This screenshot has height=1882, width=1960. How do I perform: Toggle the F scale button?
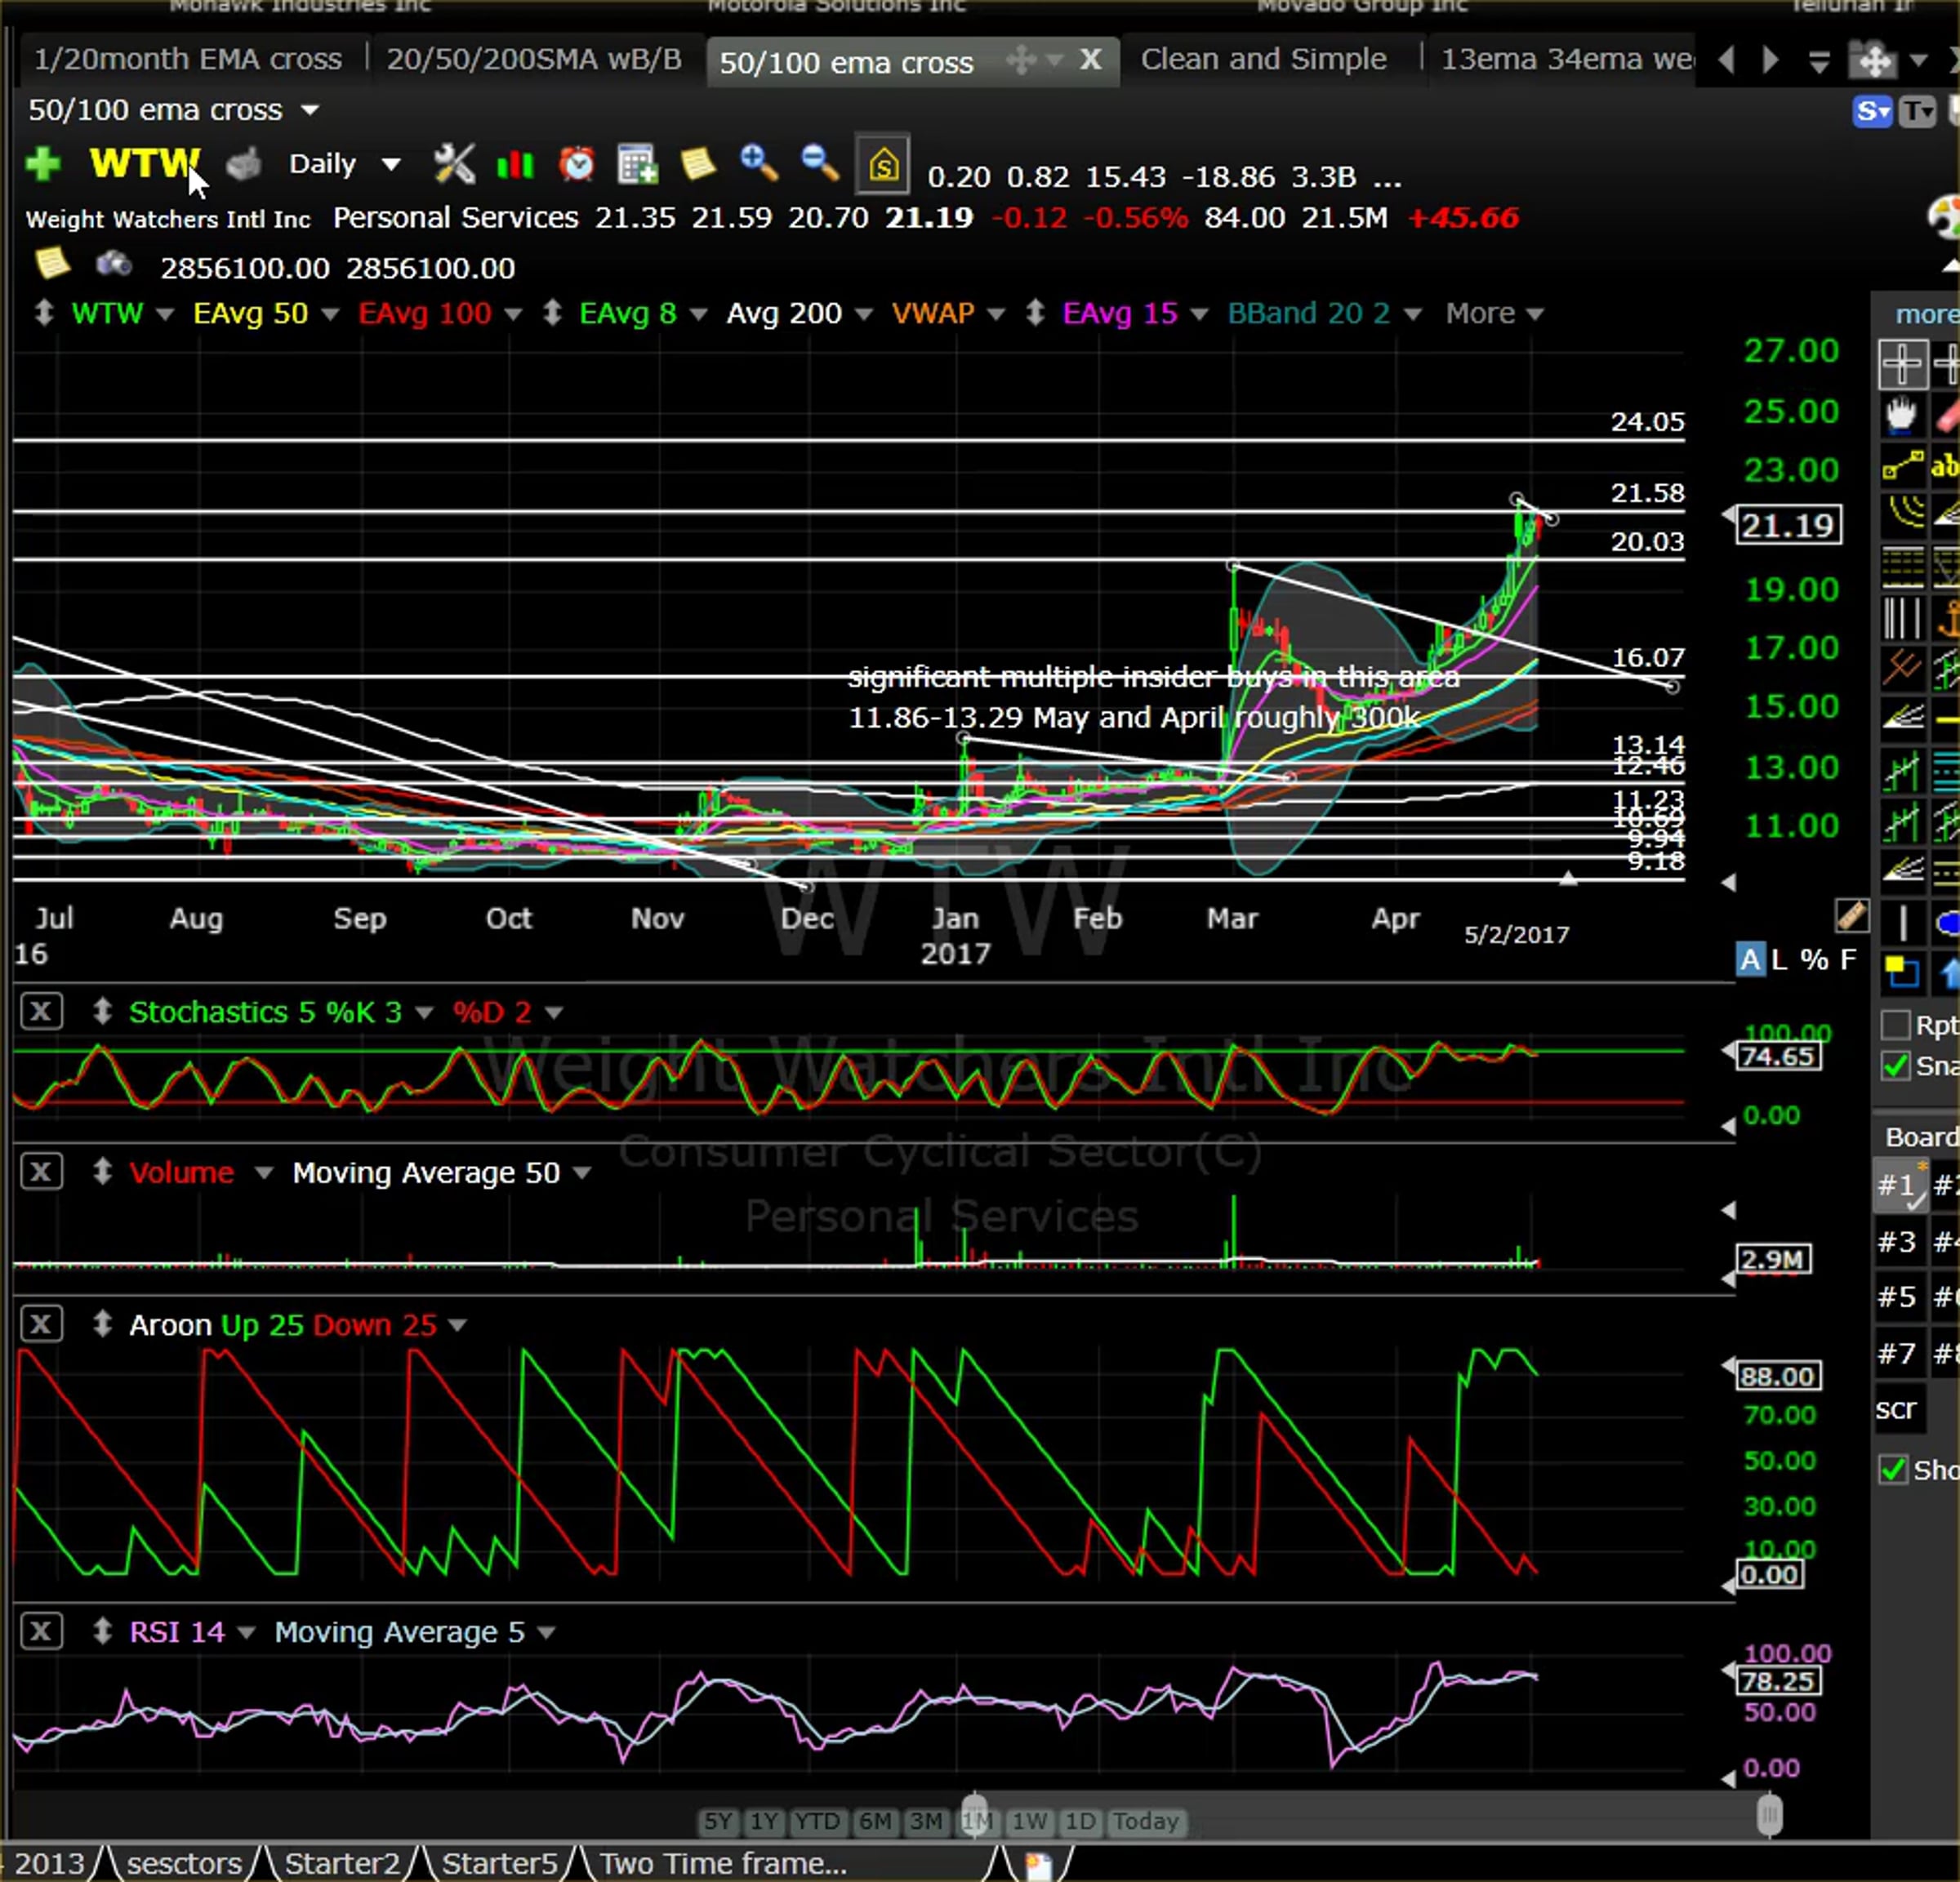pyautogui.click(x=1848, y=960)
